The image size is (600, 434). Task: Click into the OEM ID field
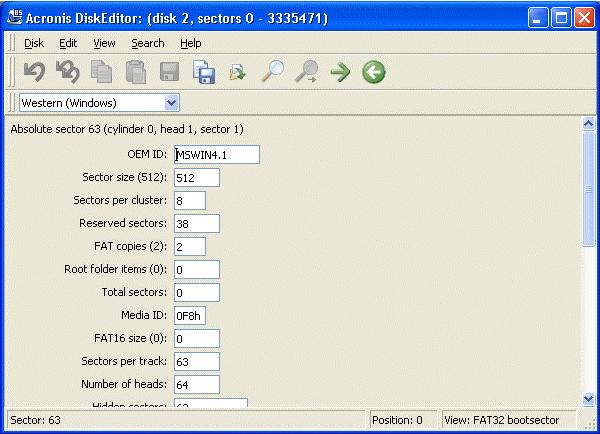[217, 155]
